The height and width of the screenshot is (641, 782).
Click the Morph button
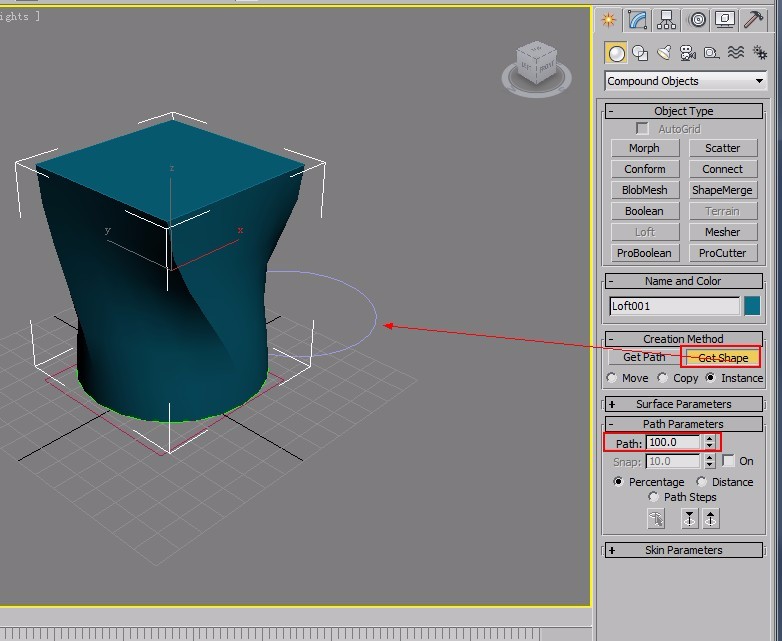(x=645, y=148)
